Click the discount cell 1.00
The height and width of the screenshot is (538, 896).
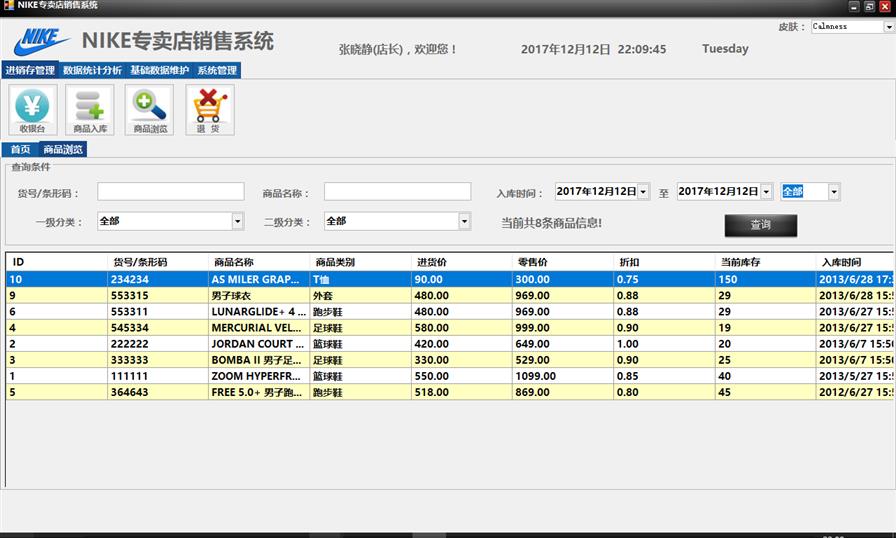click(x=664, y=344)
